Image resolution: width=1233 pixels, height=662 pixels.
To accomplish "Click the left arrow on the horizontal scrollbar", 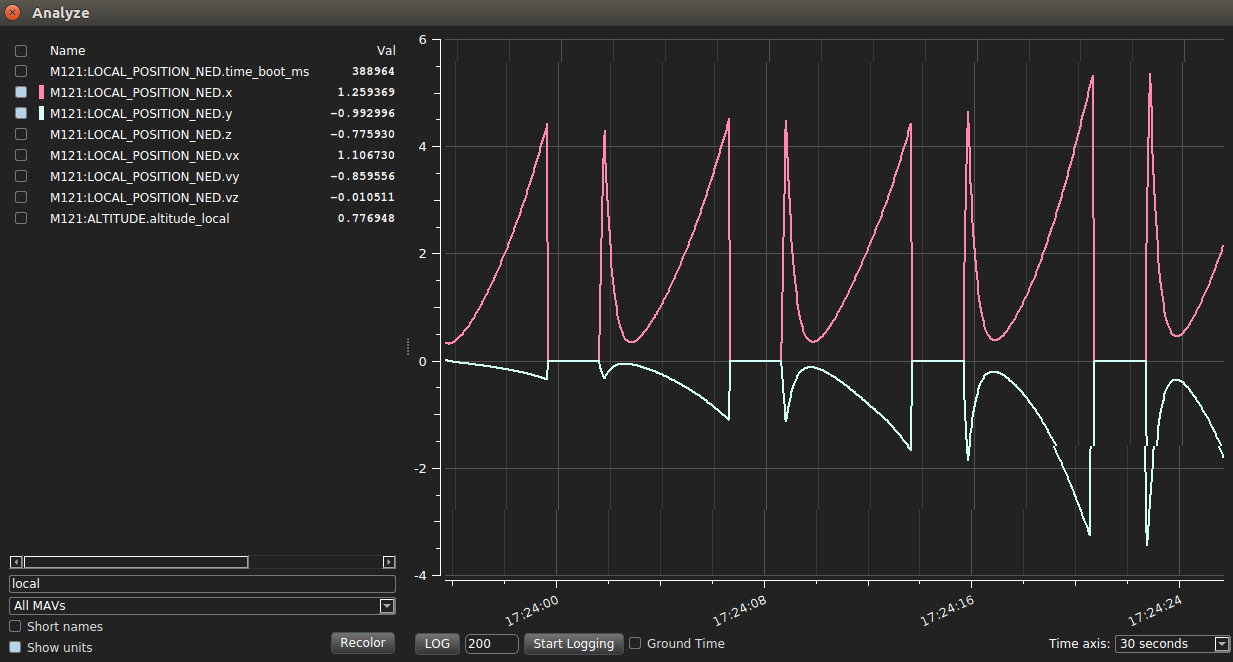I will coord(14,562).
